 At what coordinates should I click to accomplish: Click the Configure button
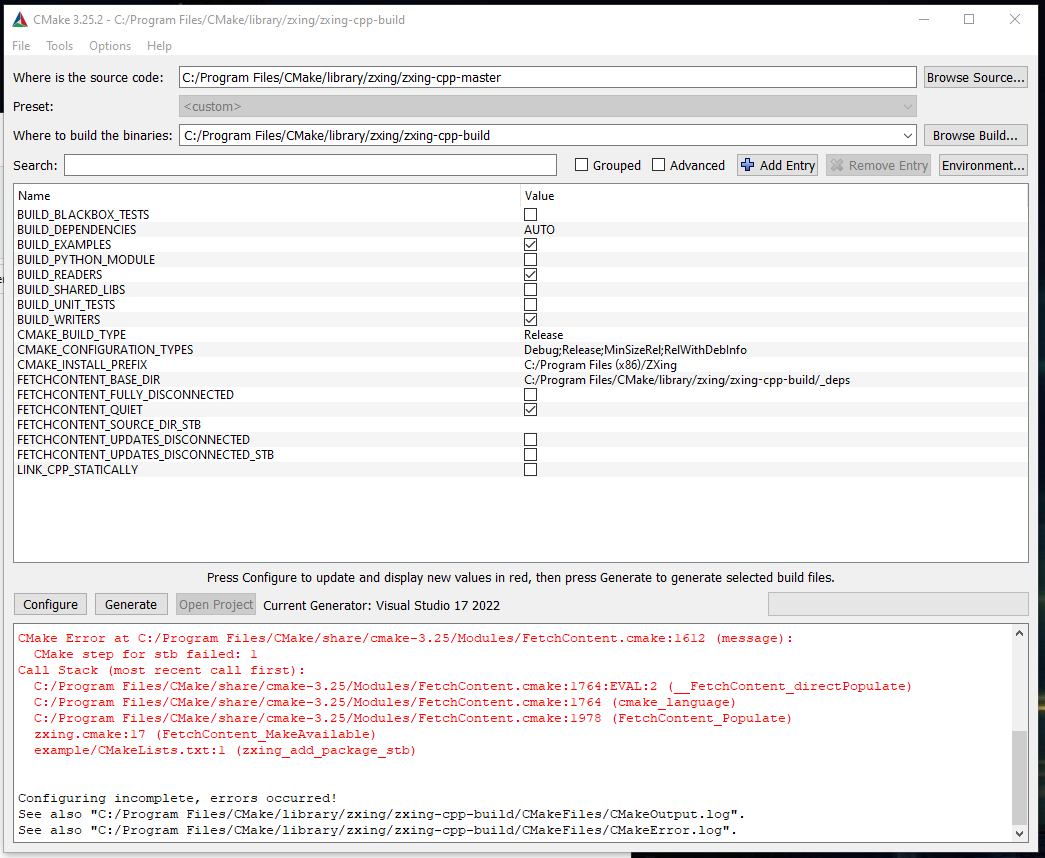point(51,605)
